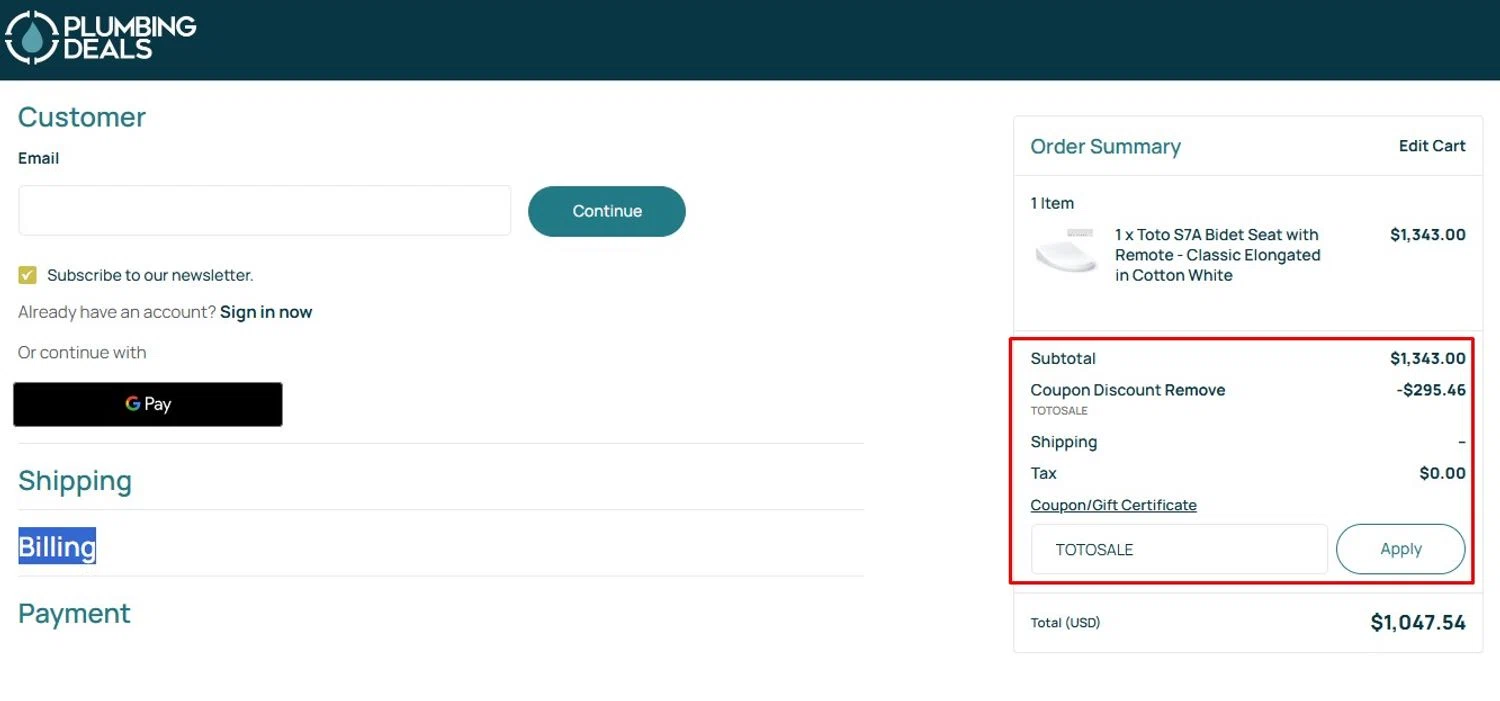Screen dimensions: 1500x701
Task: Open the Sign in now link
Action: pyautogui.click(x=266, y=312)
